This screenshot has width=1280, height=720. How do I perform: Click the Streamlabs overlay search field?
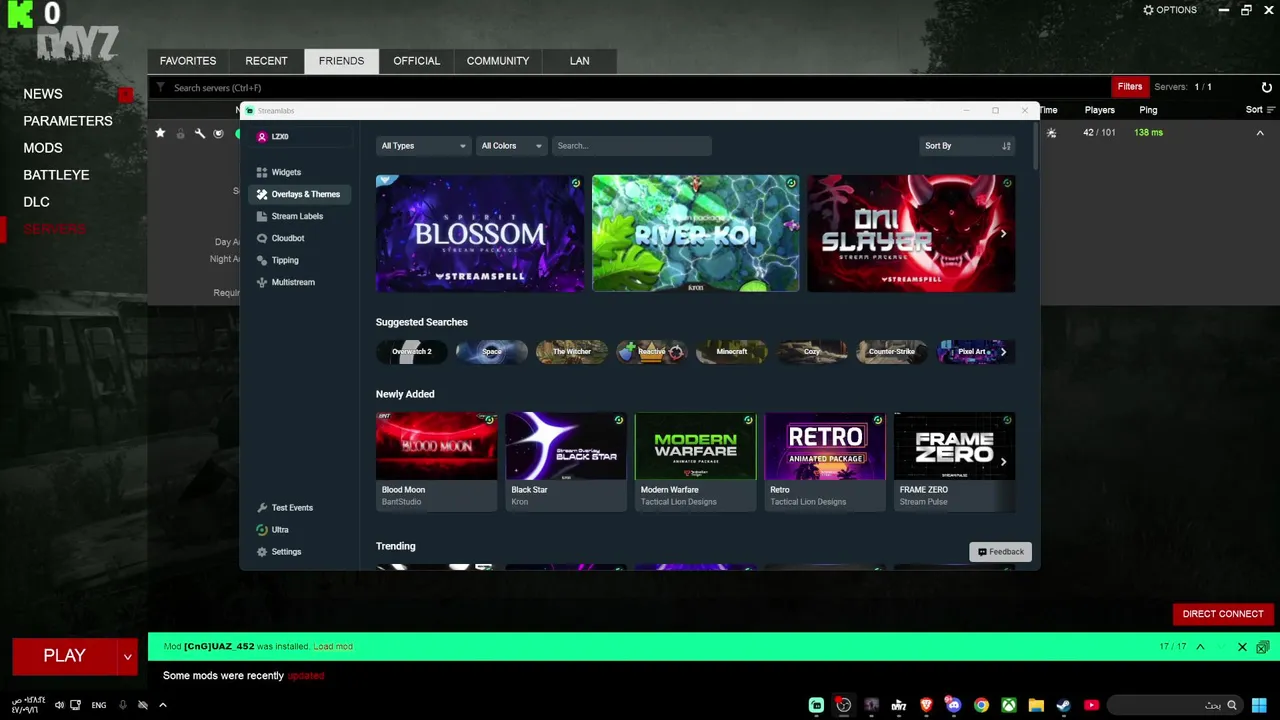click(631, 146)
